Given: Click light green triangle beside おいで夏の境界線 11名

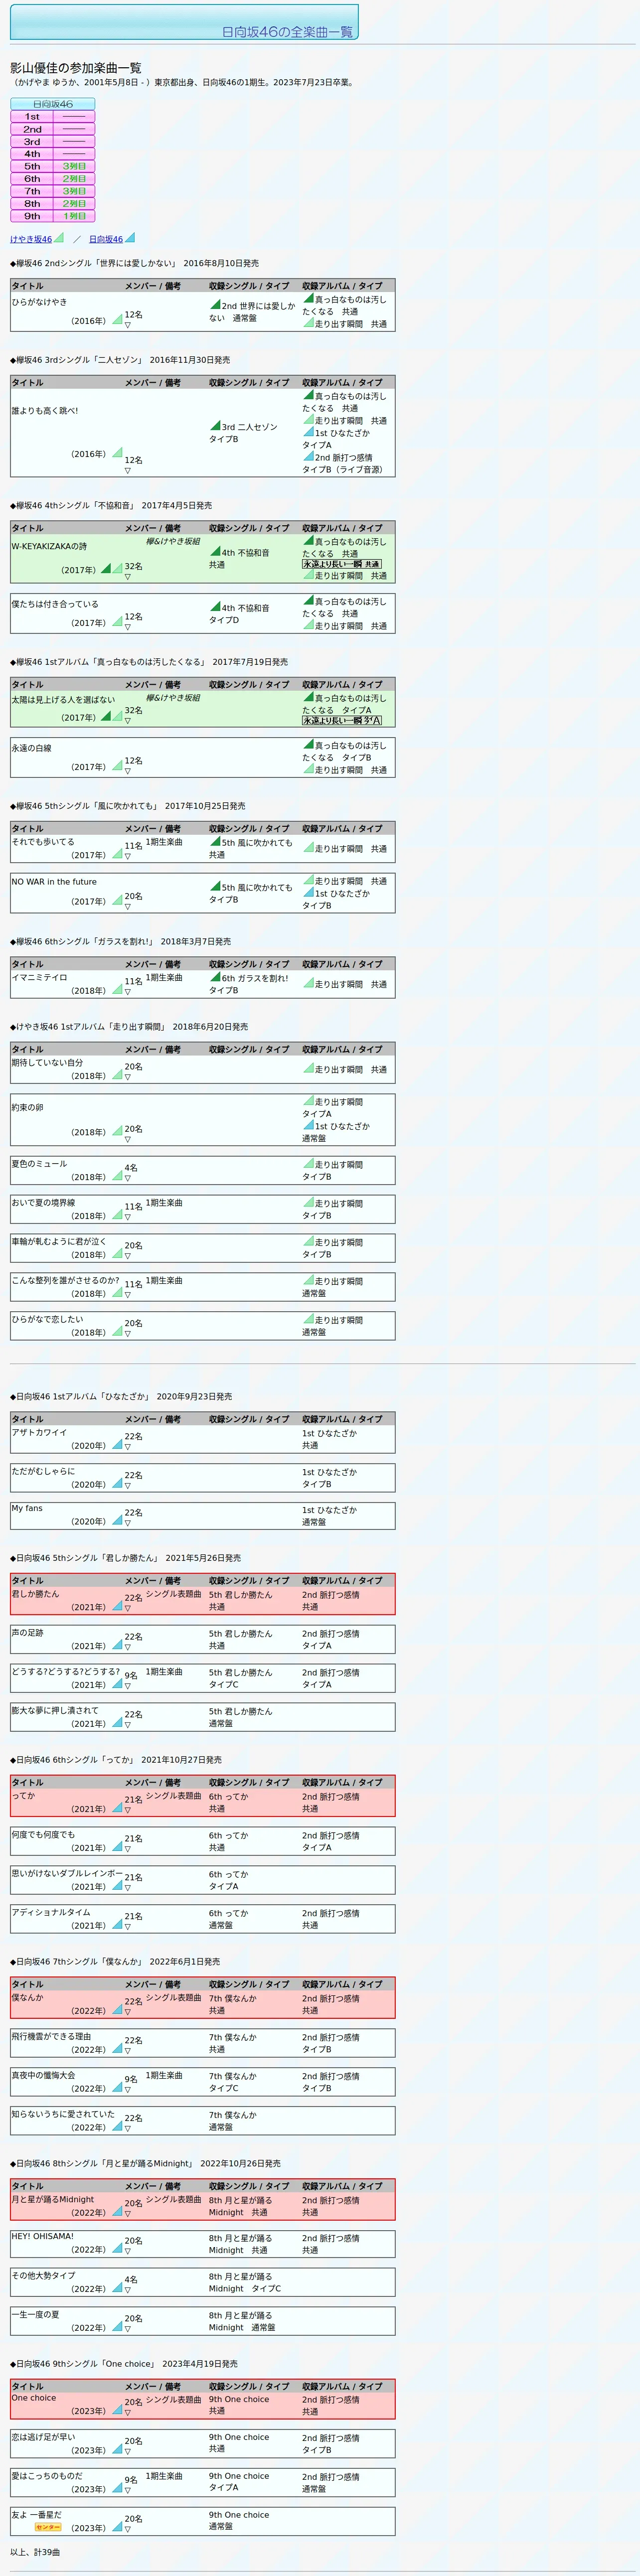Looking at the screenshot, I should click(x=117, y=1213).
